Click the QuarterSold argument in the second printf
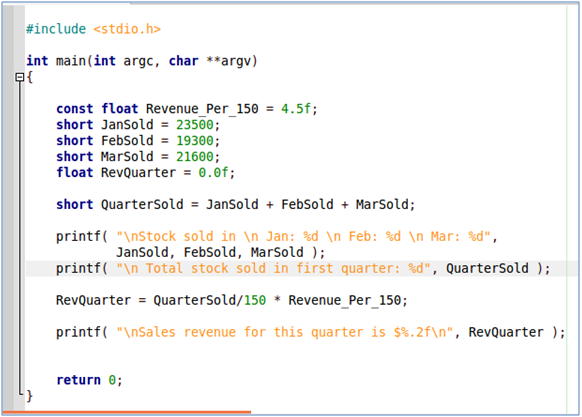This screenshot has height=417, width=582. pos(487,268)
